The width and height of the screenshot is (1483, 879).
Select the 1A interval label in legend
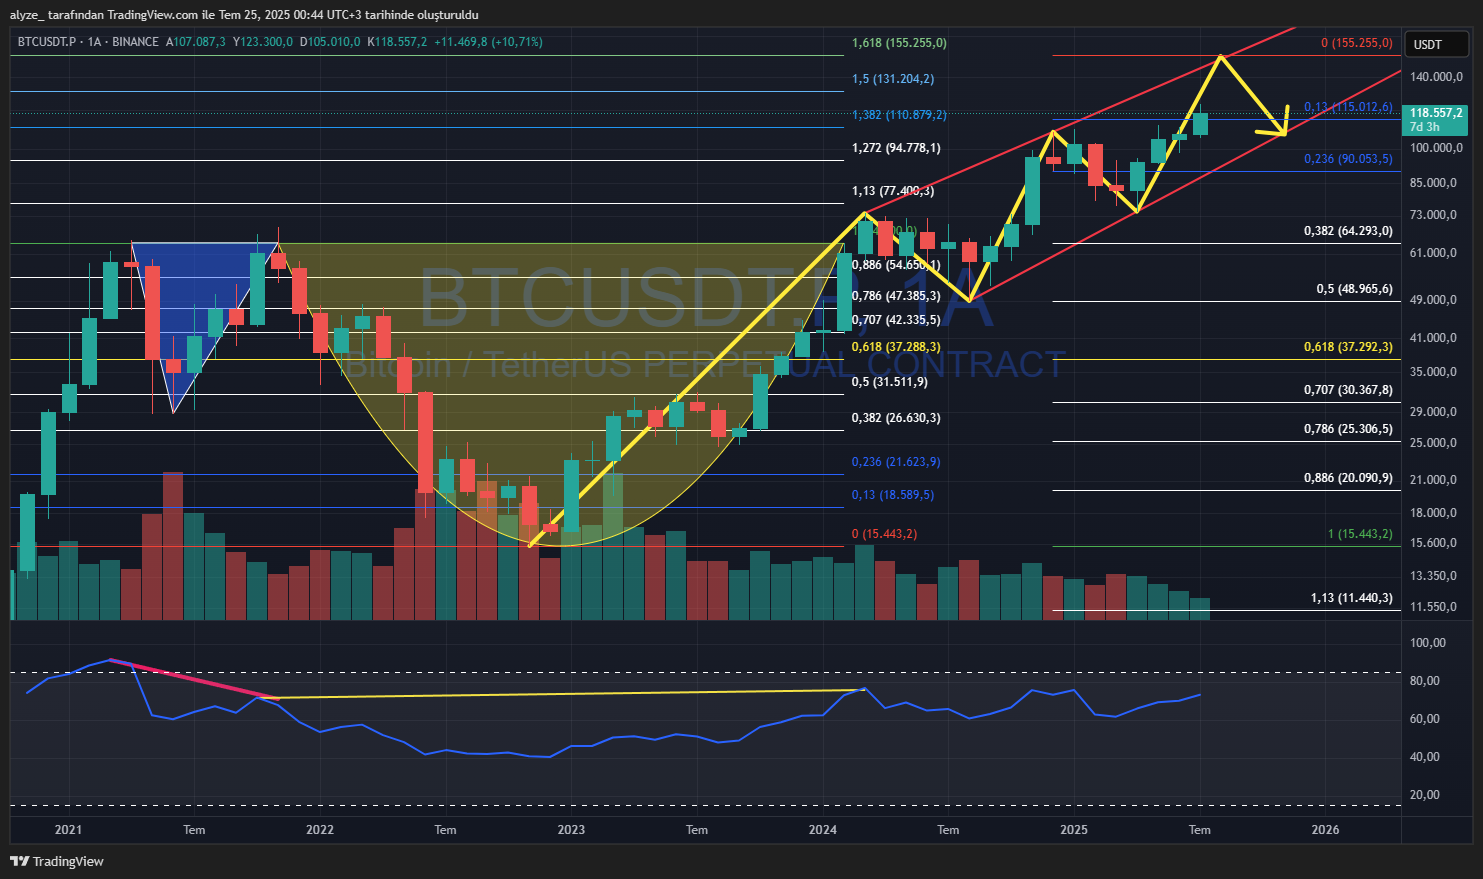pyautogui.click(x=95, y=42)
